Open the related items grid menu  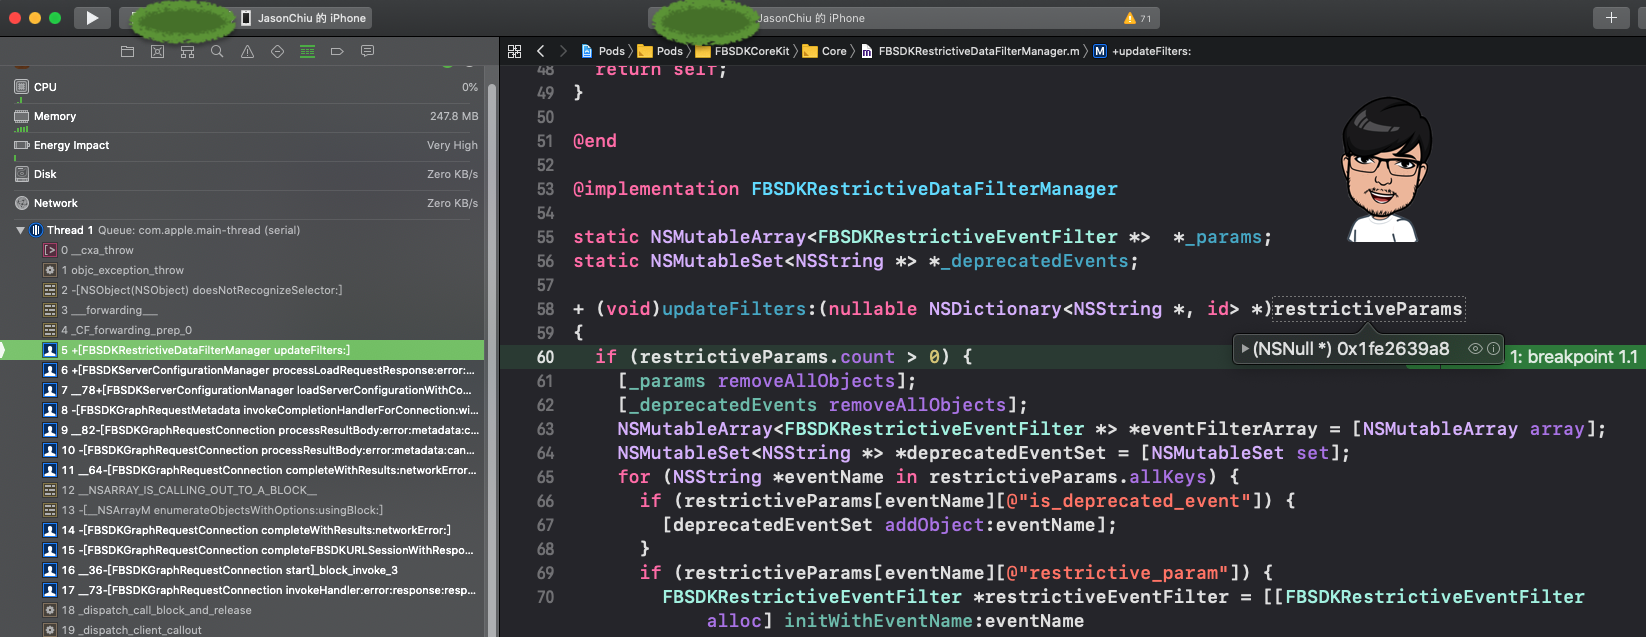pyautogui.click(x=514, y=51)
